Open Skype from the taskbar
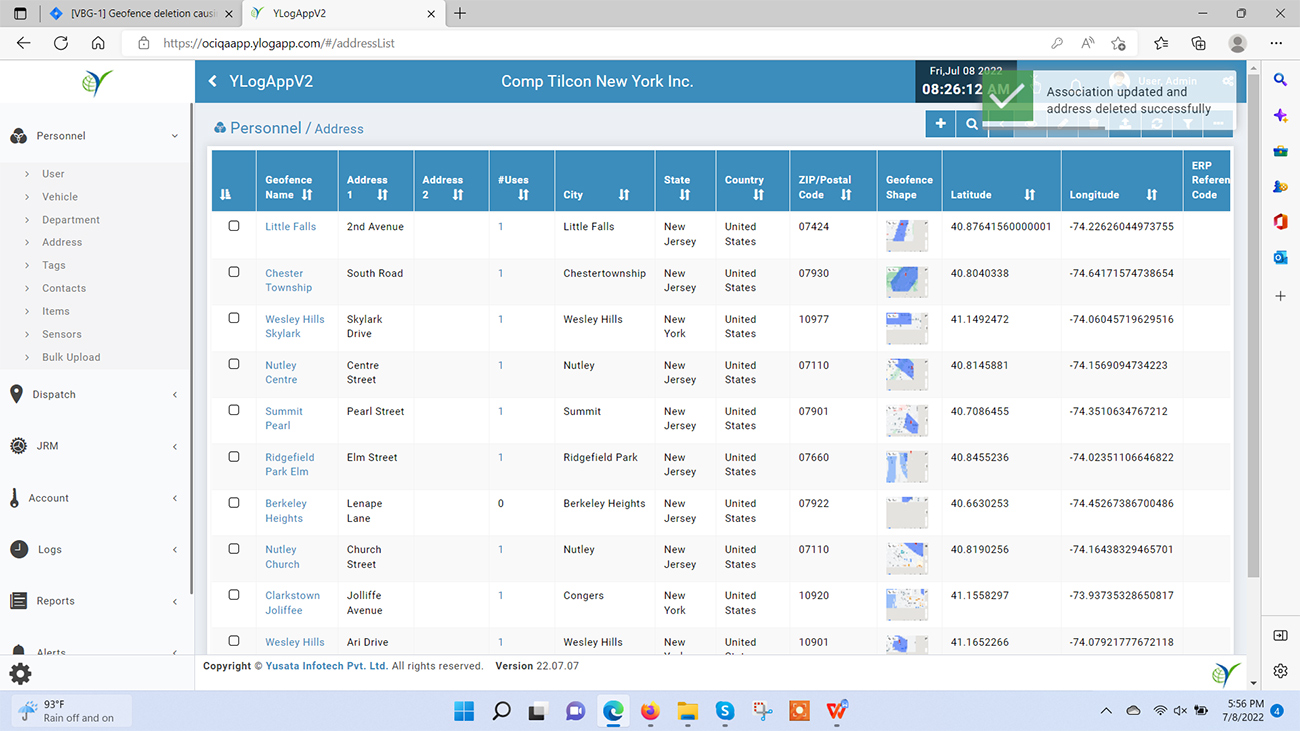Viewport: 1300px width, 731px height. [725, 711]
